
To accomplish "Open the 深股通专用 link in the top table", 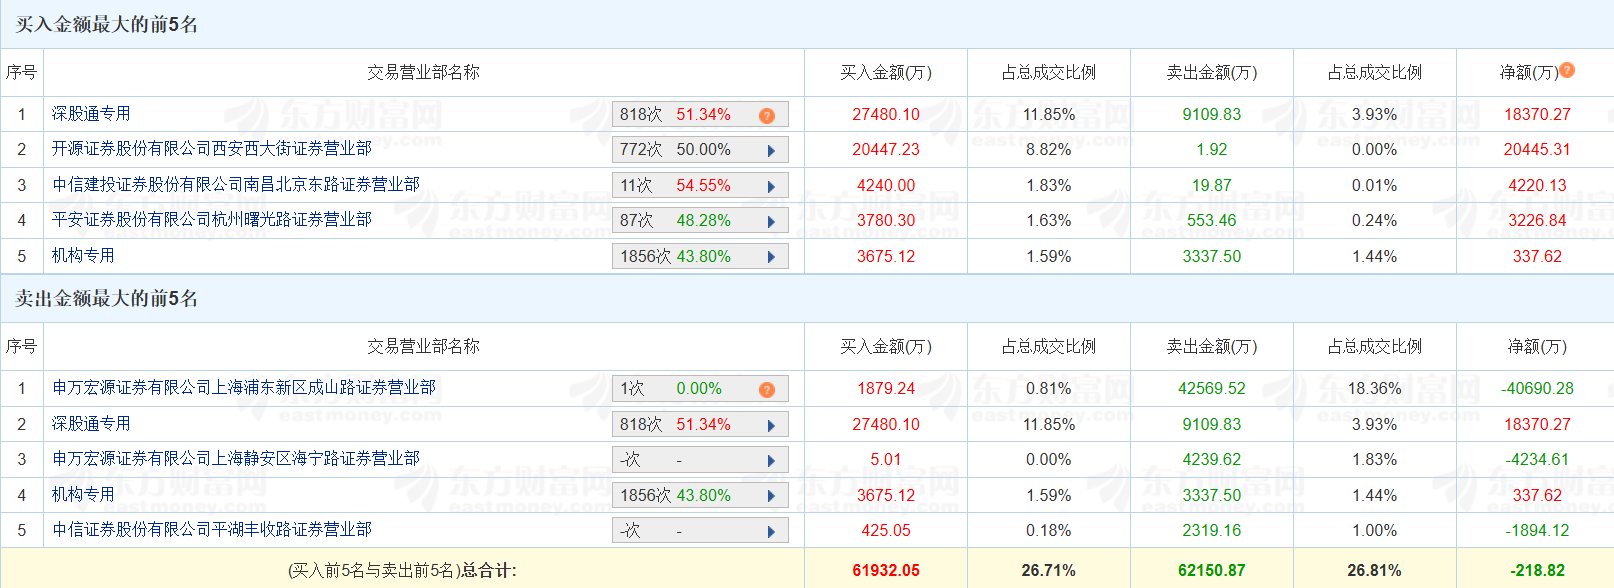I will [x=91, y=114].
